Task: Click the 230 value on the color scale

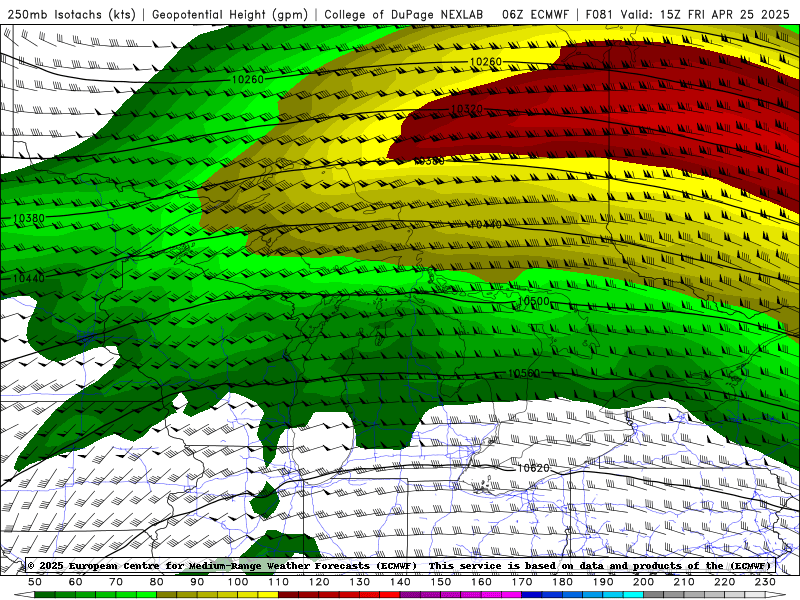Action: [x=765, y=582]
